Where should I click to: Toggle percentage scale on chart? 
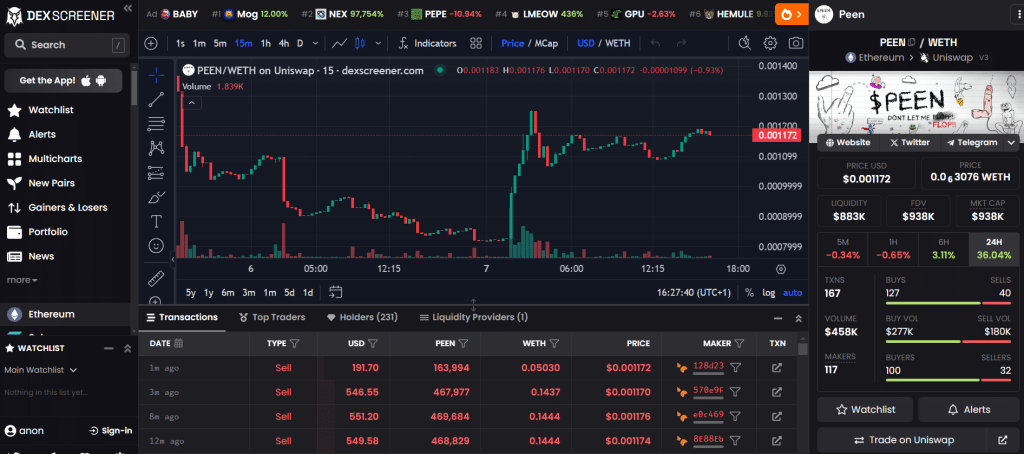(748, 293)
